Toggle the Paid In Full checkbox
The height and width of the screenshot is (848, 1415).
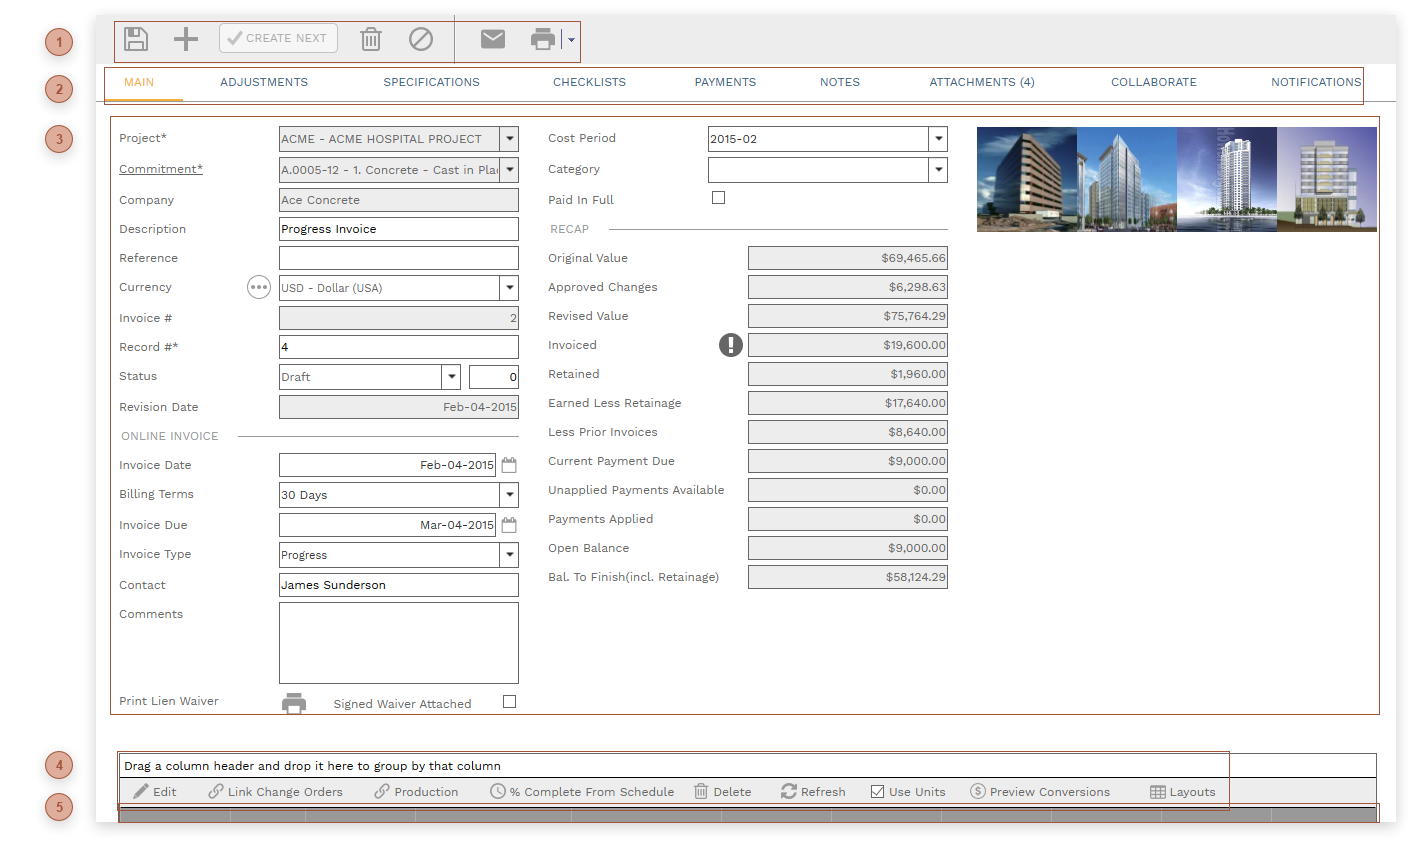(x=718, y=197)
